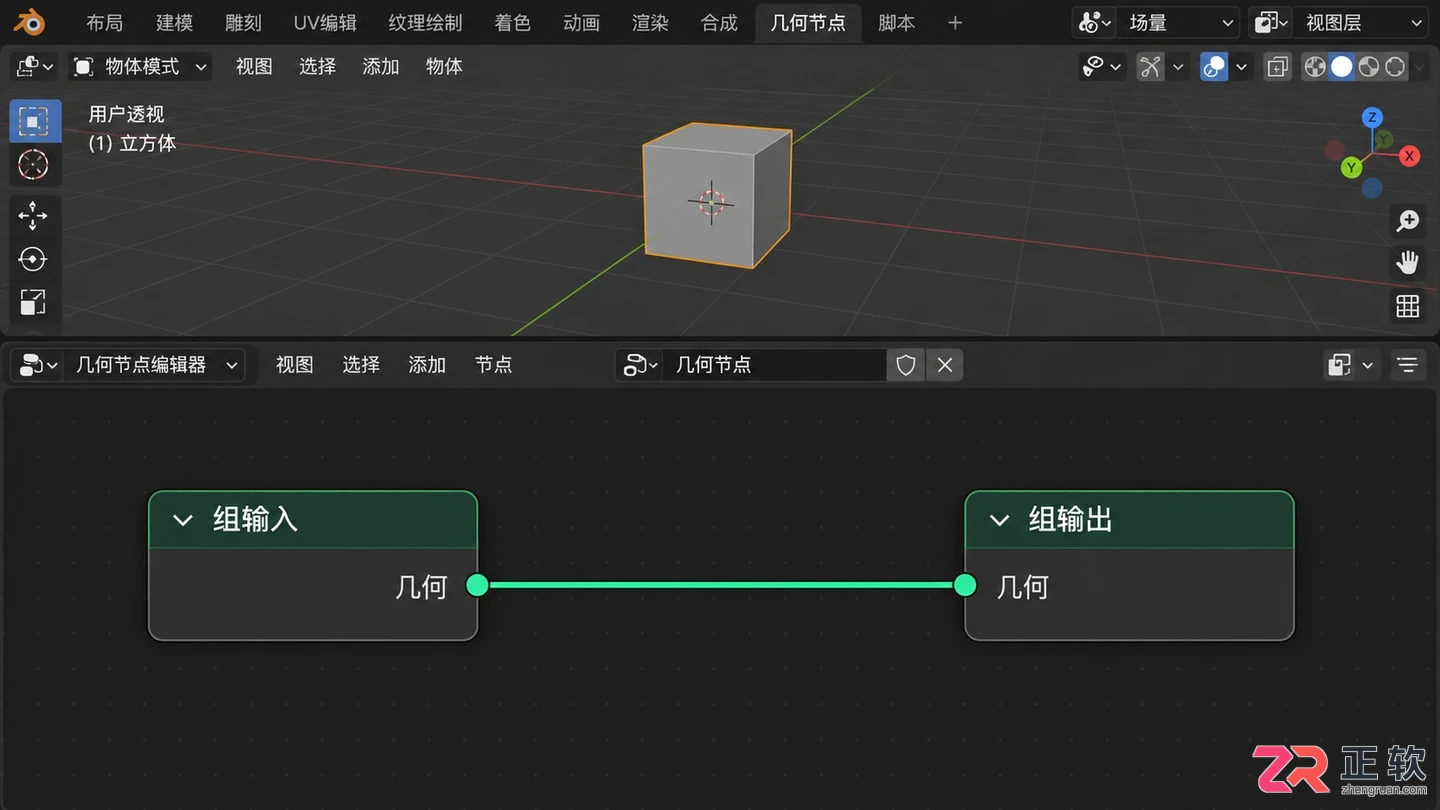Switch to the 着色 workspace tab
Viewport: 1440px width, 810px height.
click(513, 22)
